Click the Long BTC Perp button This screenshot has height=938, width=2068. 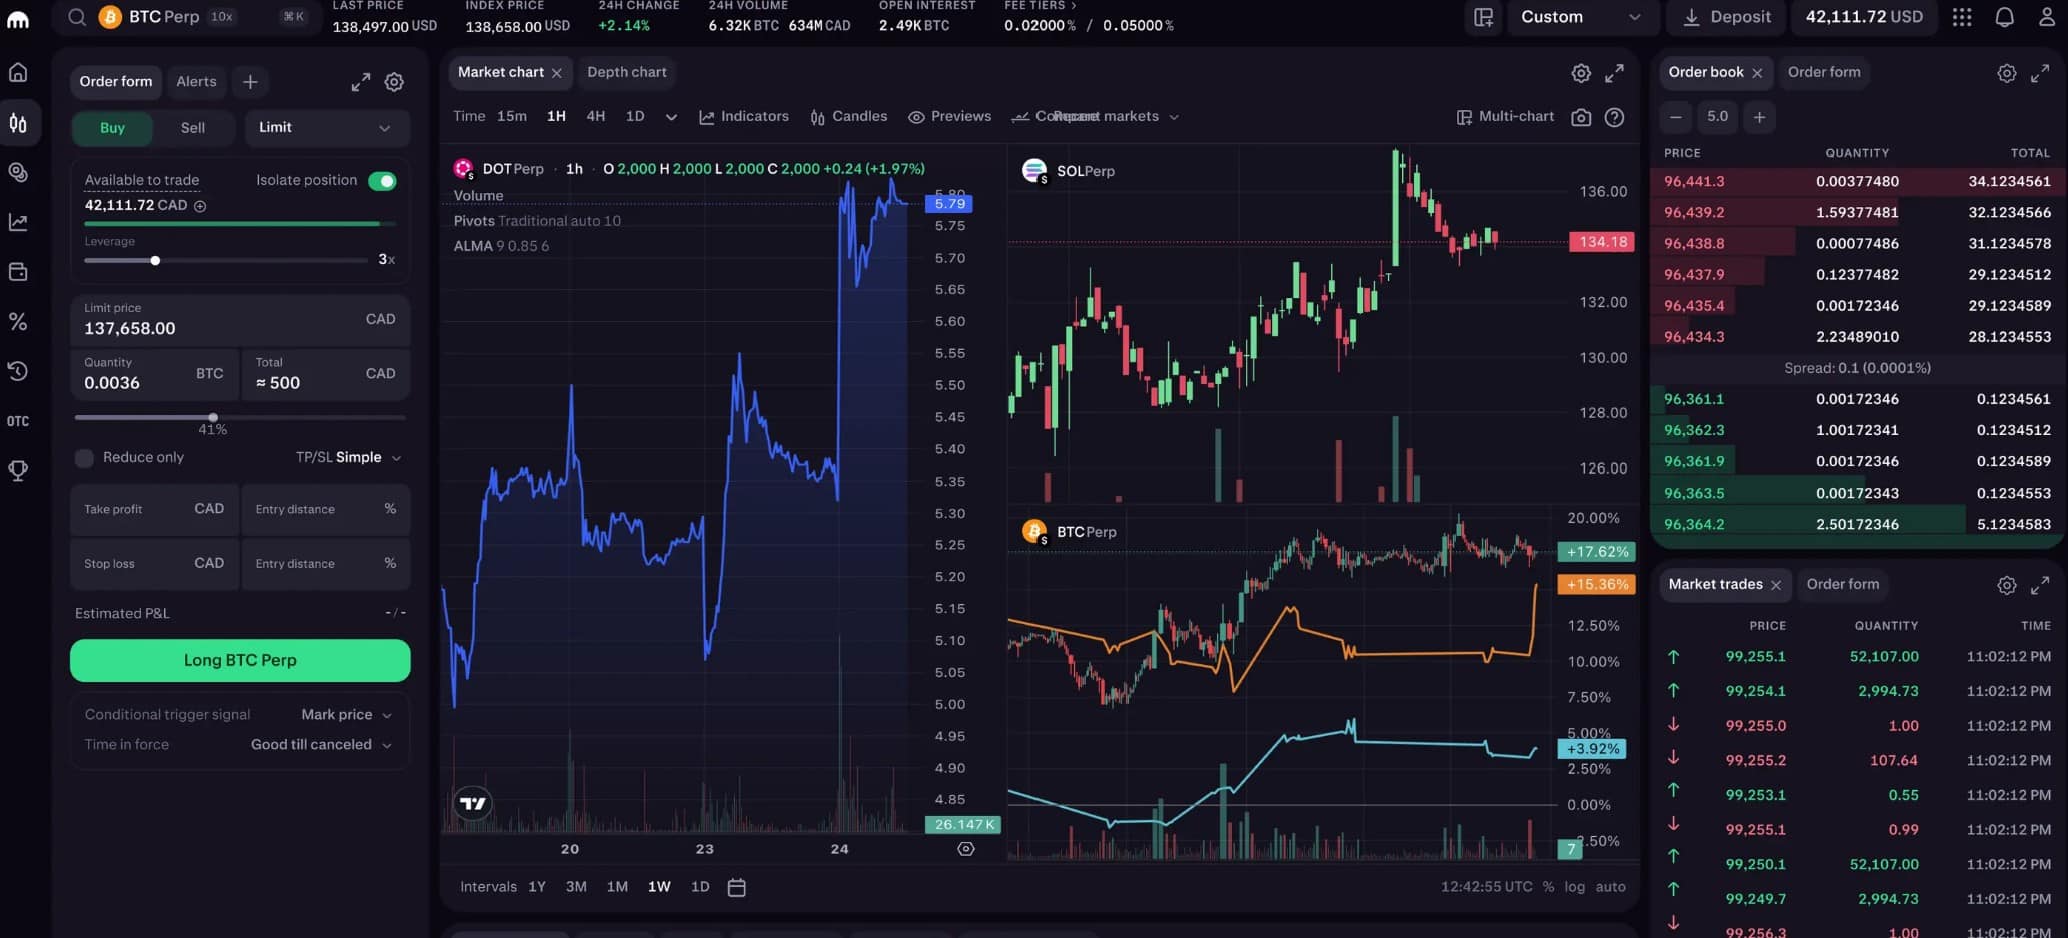point(240,660)
